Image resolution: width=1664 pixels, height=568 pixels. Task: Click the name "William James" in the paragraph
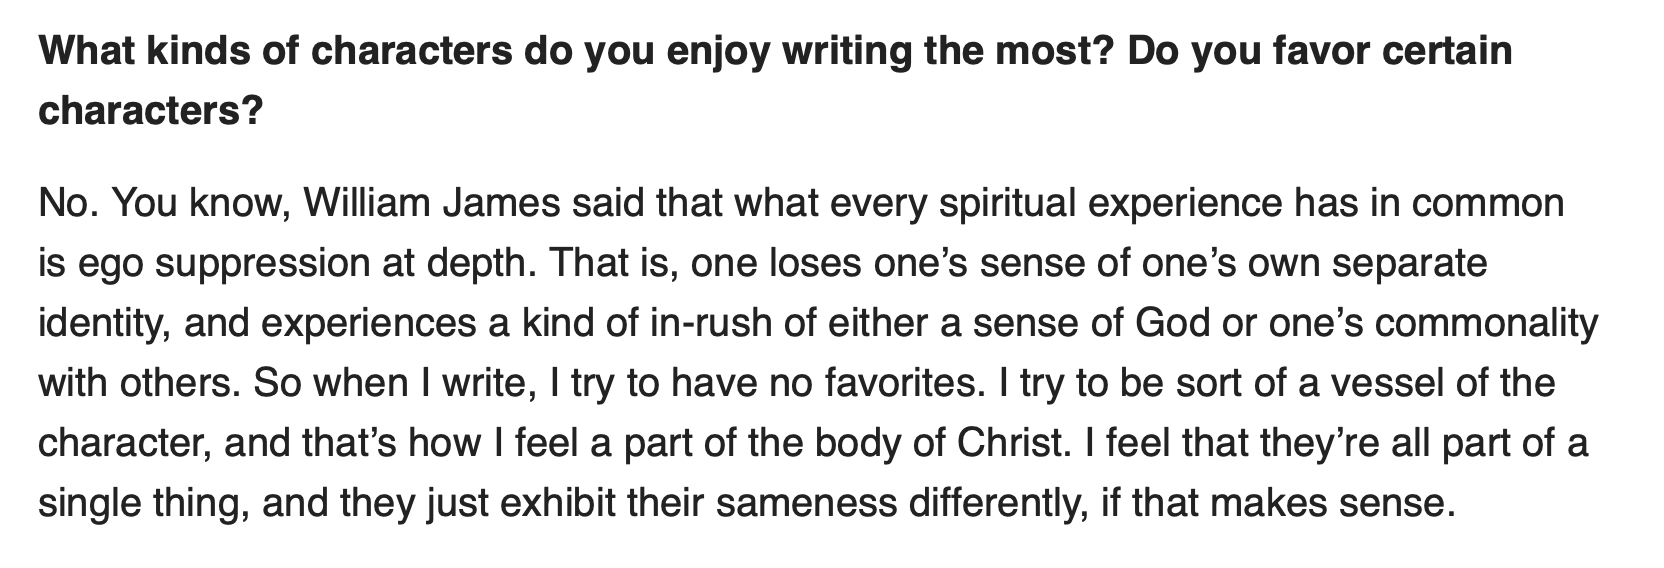(x=432, y=203)
